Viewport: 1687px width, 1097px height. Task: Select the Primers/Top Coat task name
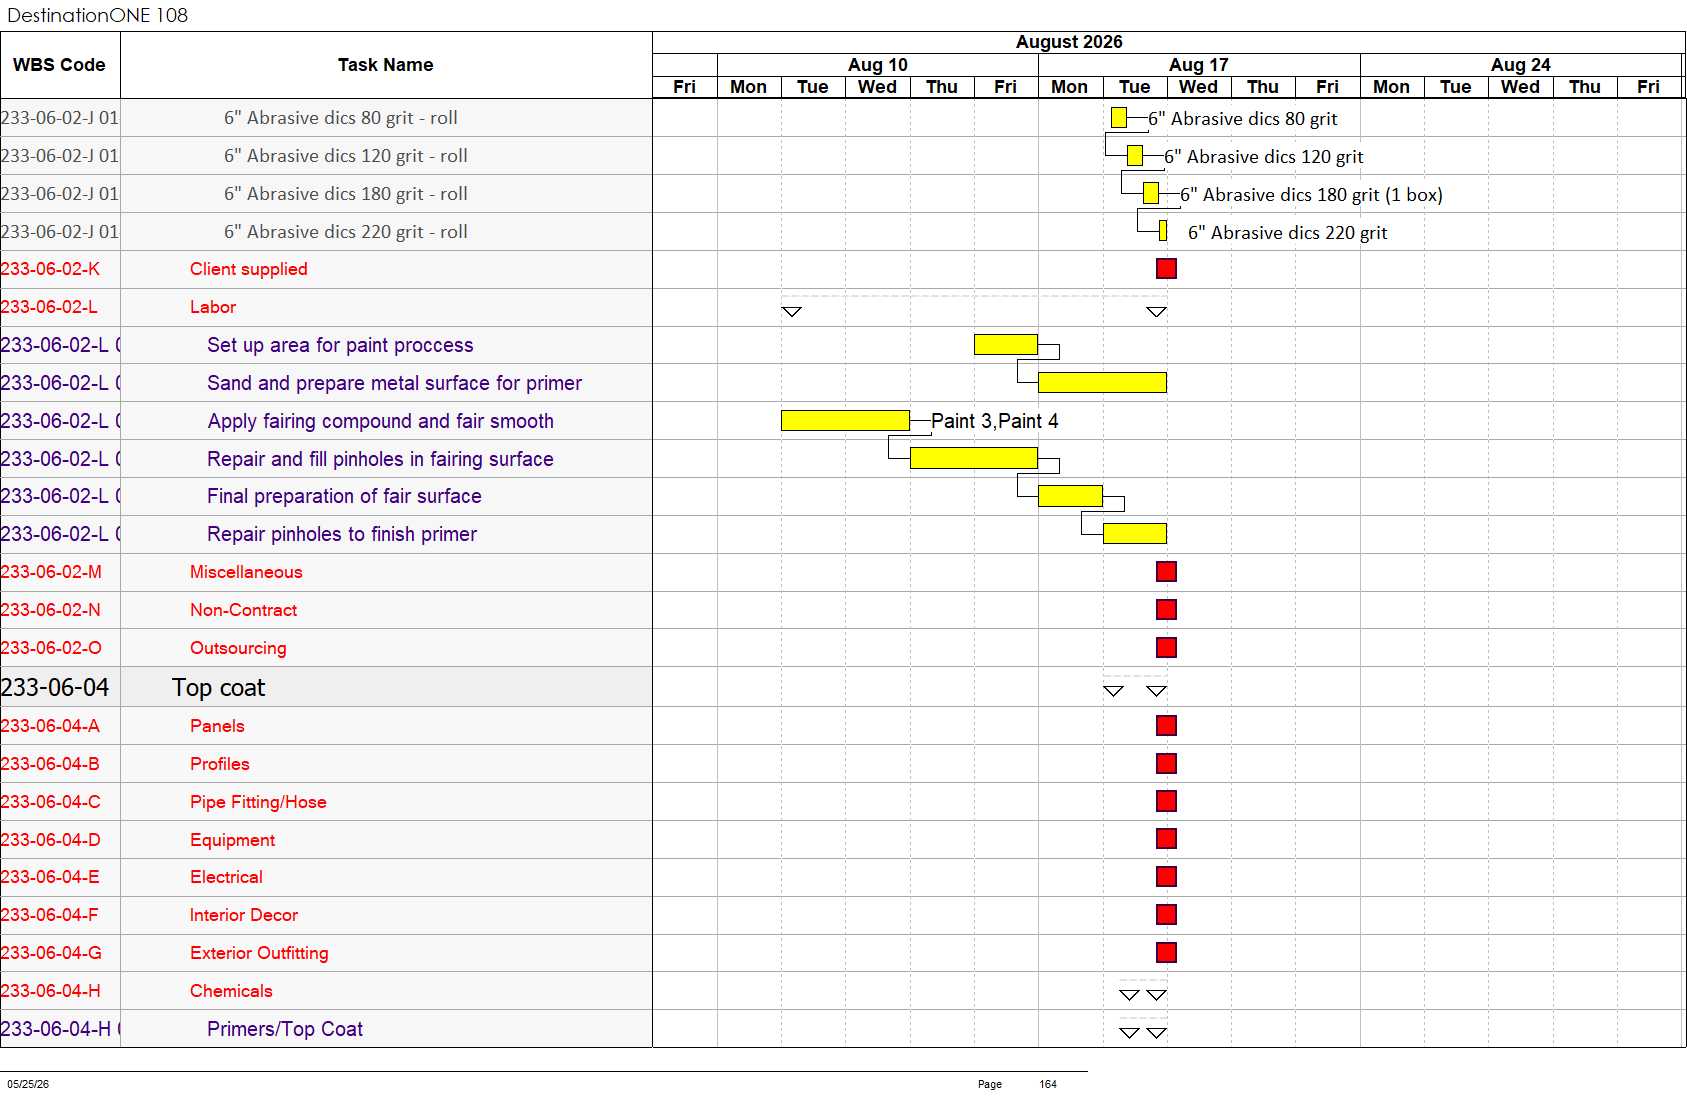pos(285,1029)
